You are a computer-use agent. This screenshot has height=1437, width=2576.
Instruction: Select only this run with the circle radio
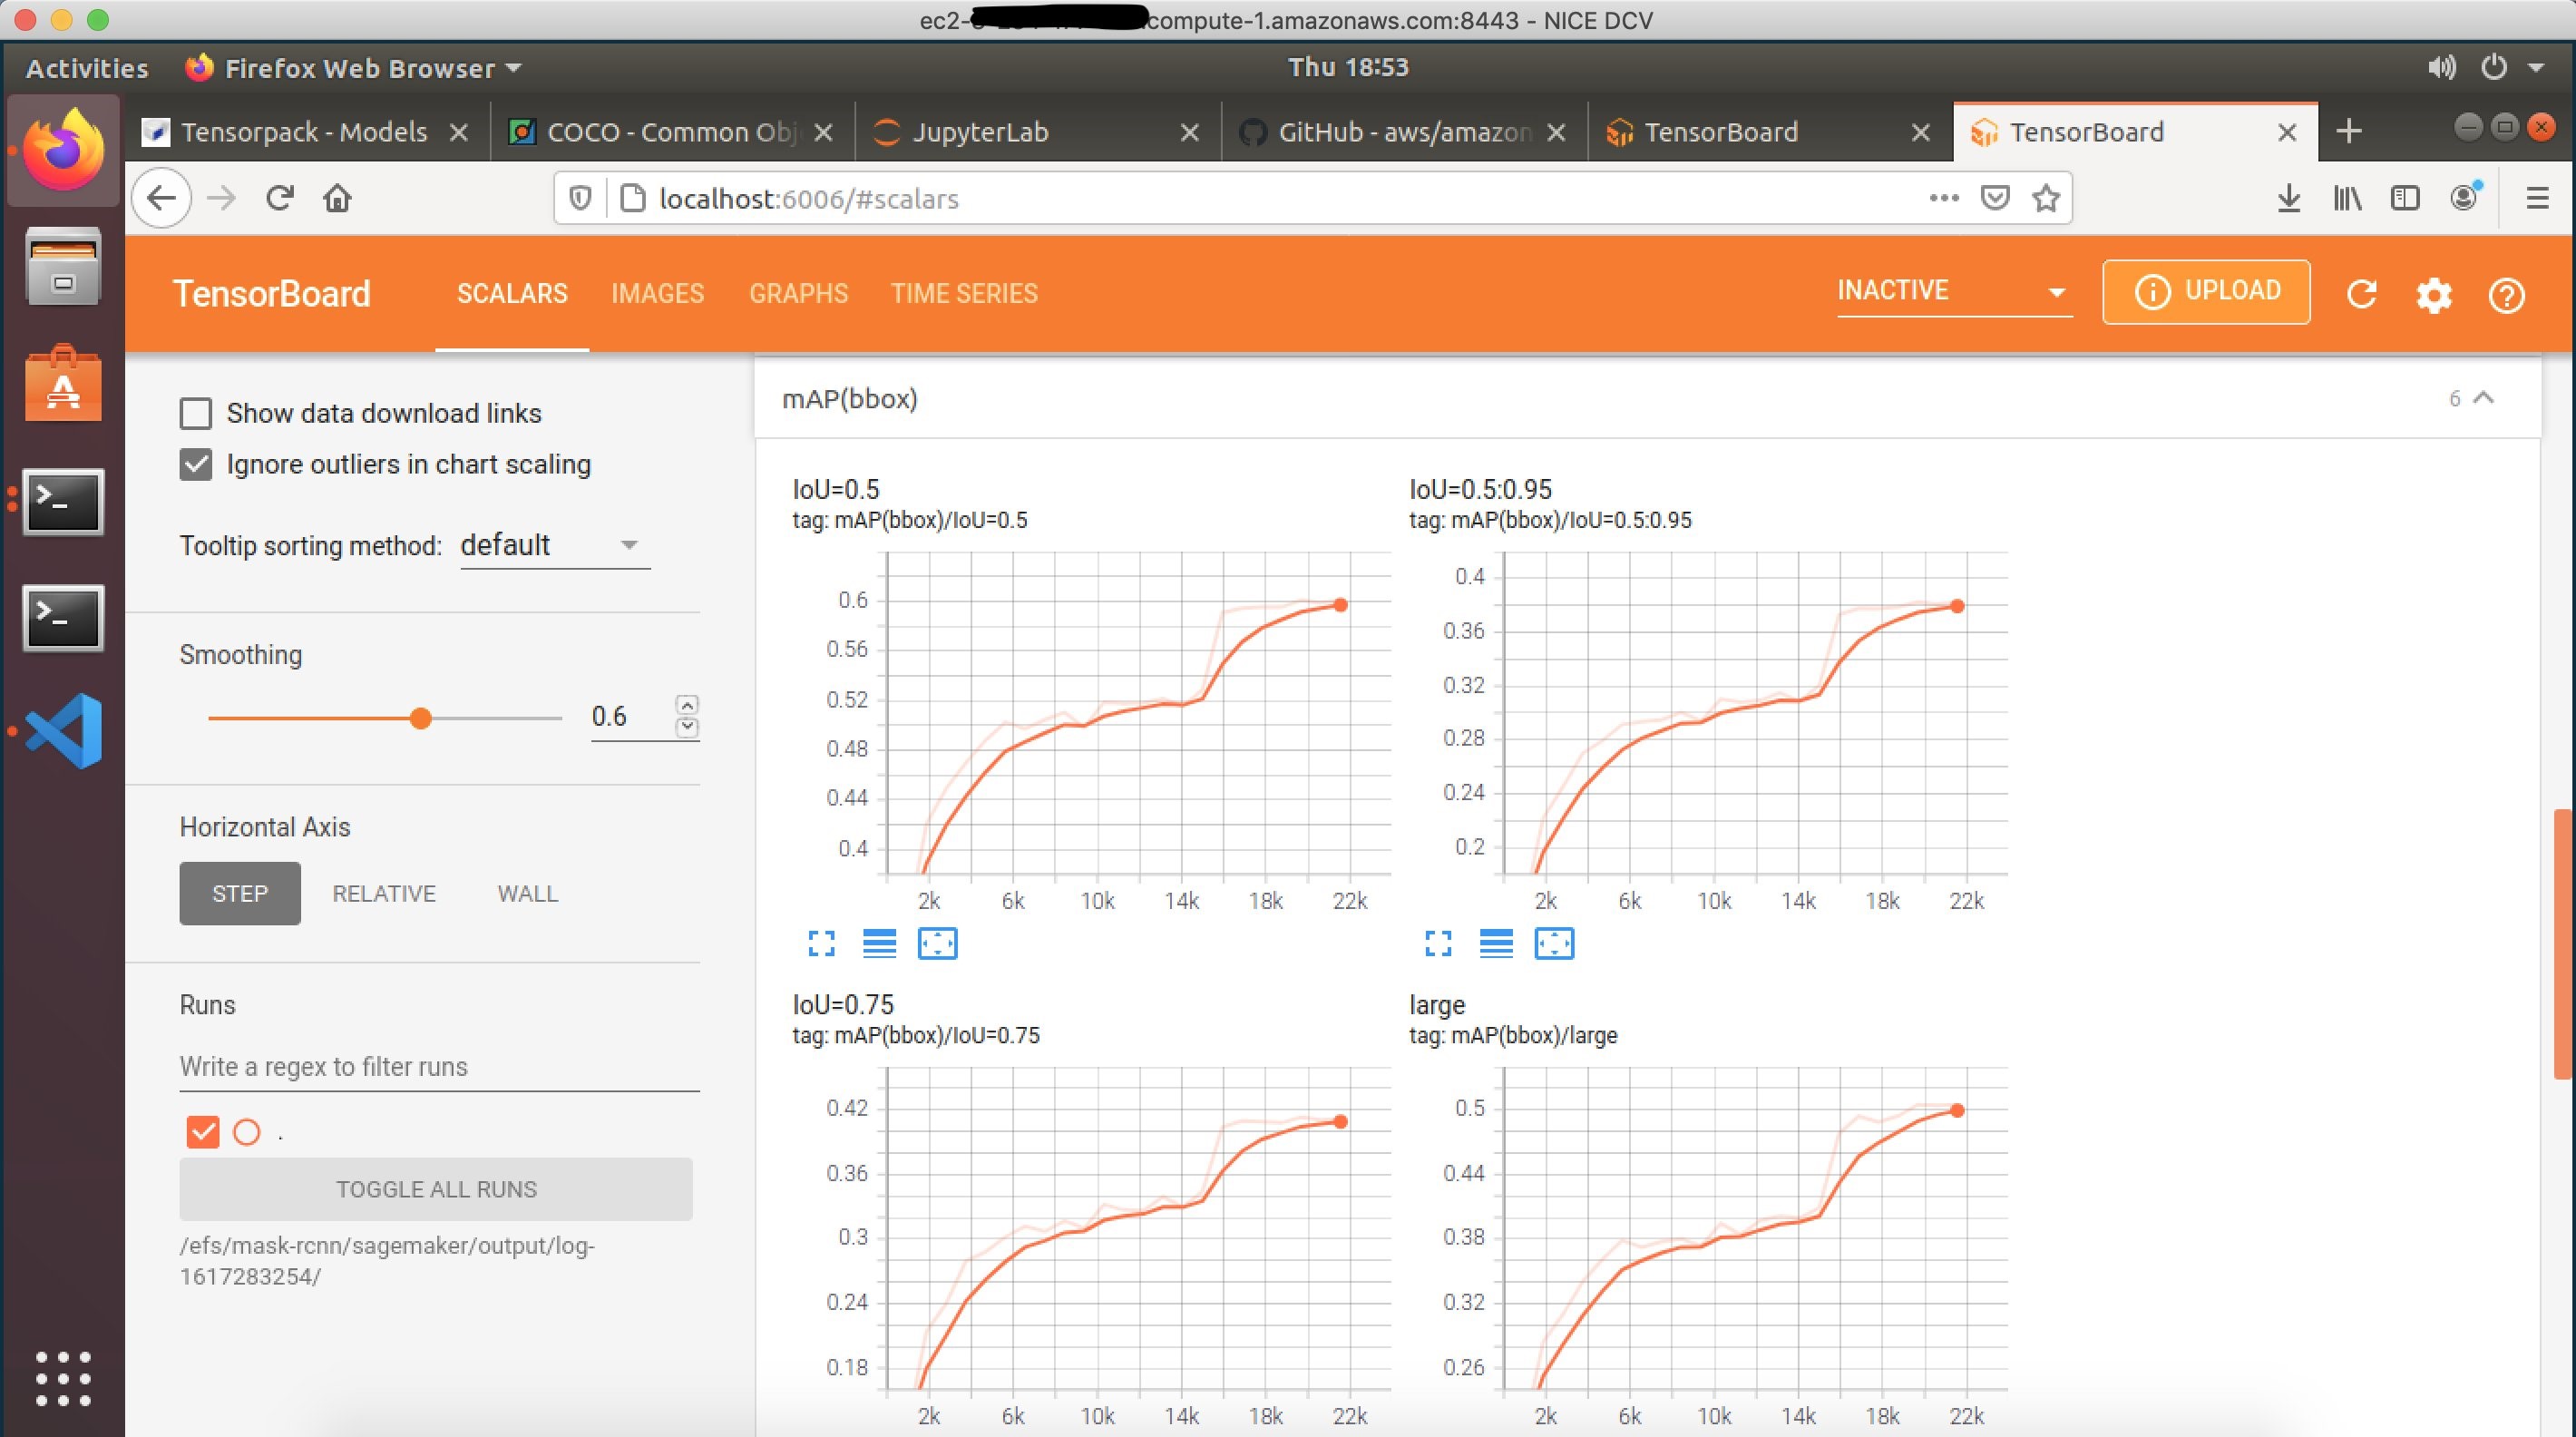click(x=246, y=1132)
